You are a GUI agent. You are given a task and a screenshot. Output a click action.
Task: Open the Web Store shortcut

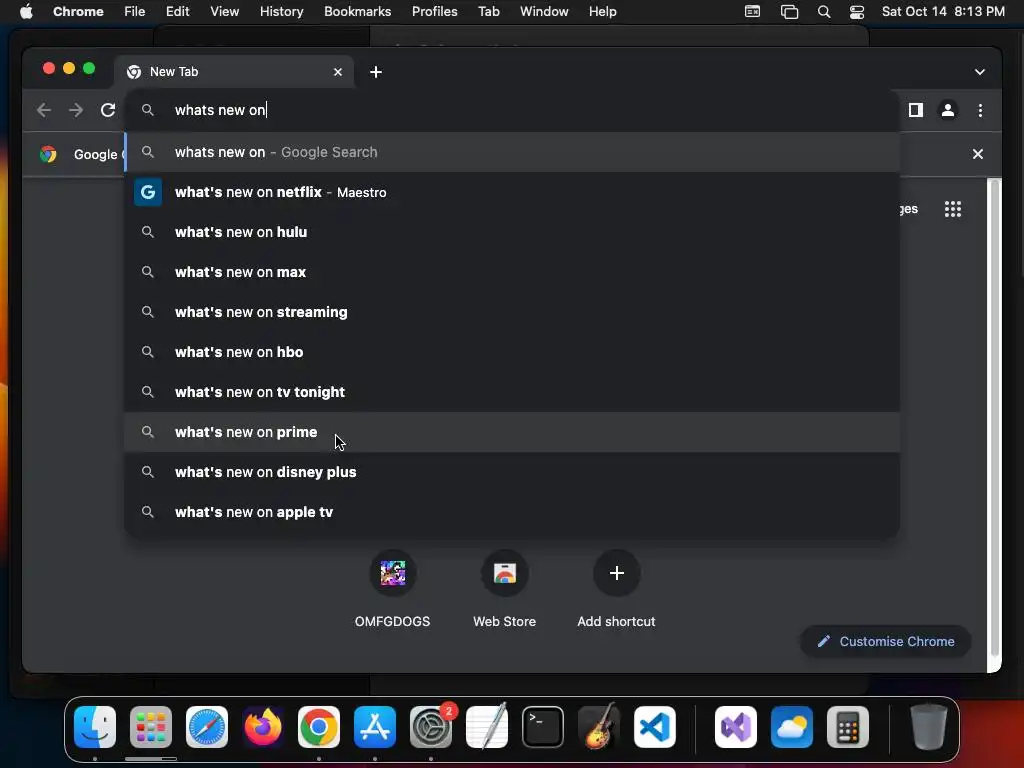[x=505, y=588]
